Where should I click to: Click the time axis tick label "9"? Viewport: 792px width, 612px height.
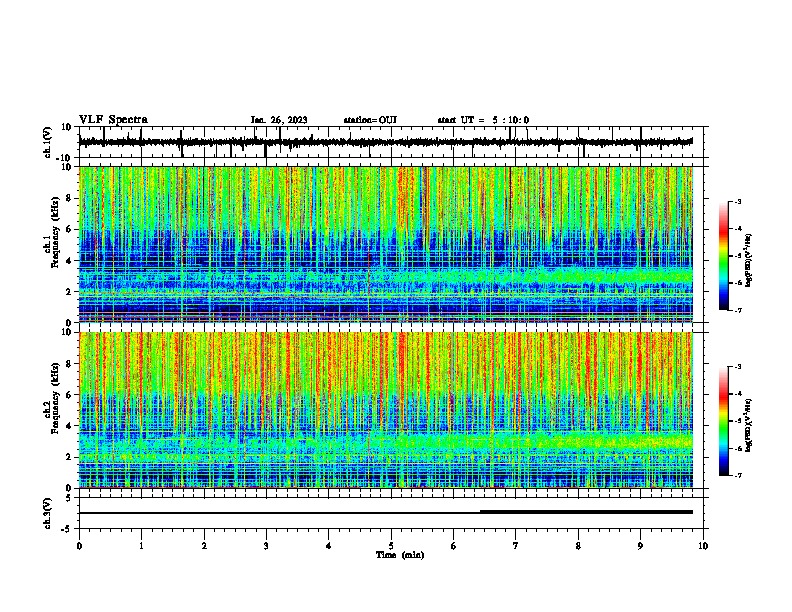click(640, 546)
